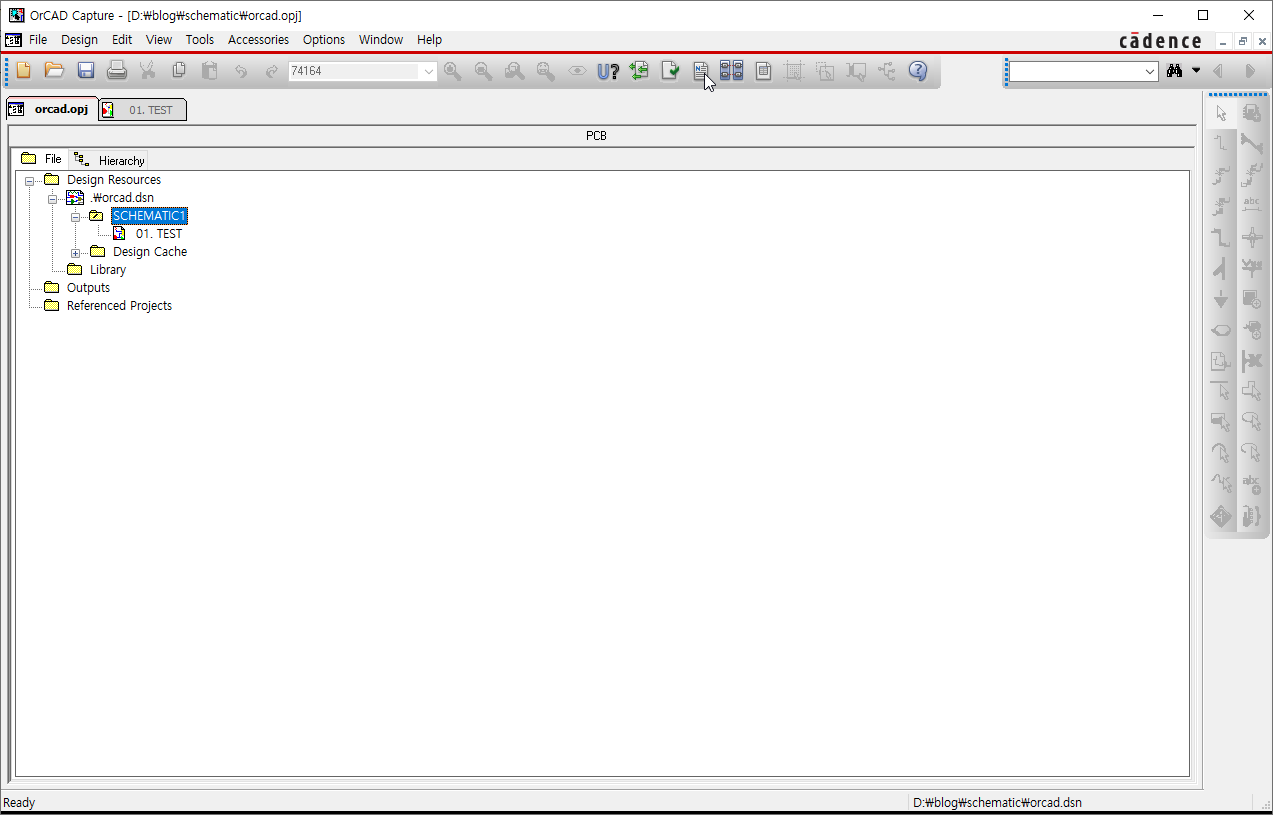1273x815 pixels.
Task: Run Design Rules Check from the toolbar
Action: point(670,70)
